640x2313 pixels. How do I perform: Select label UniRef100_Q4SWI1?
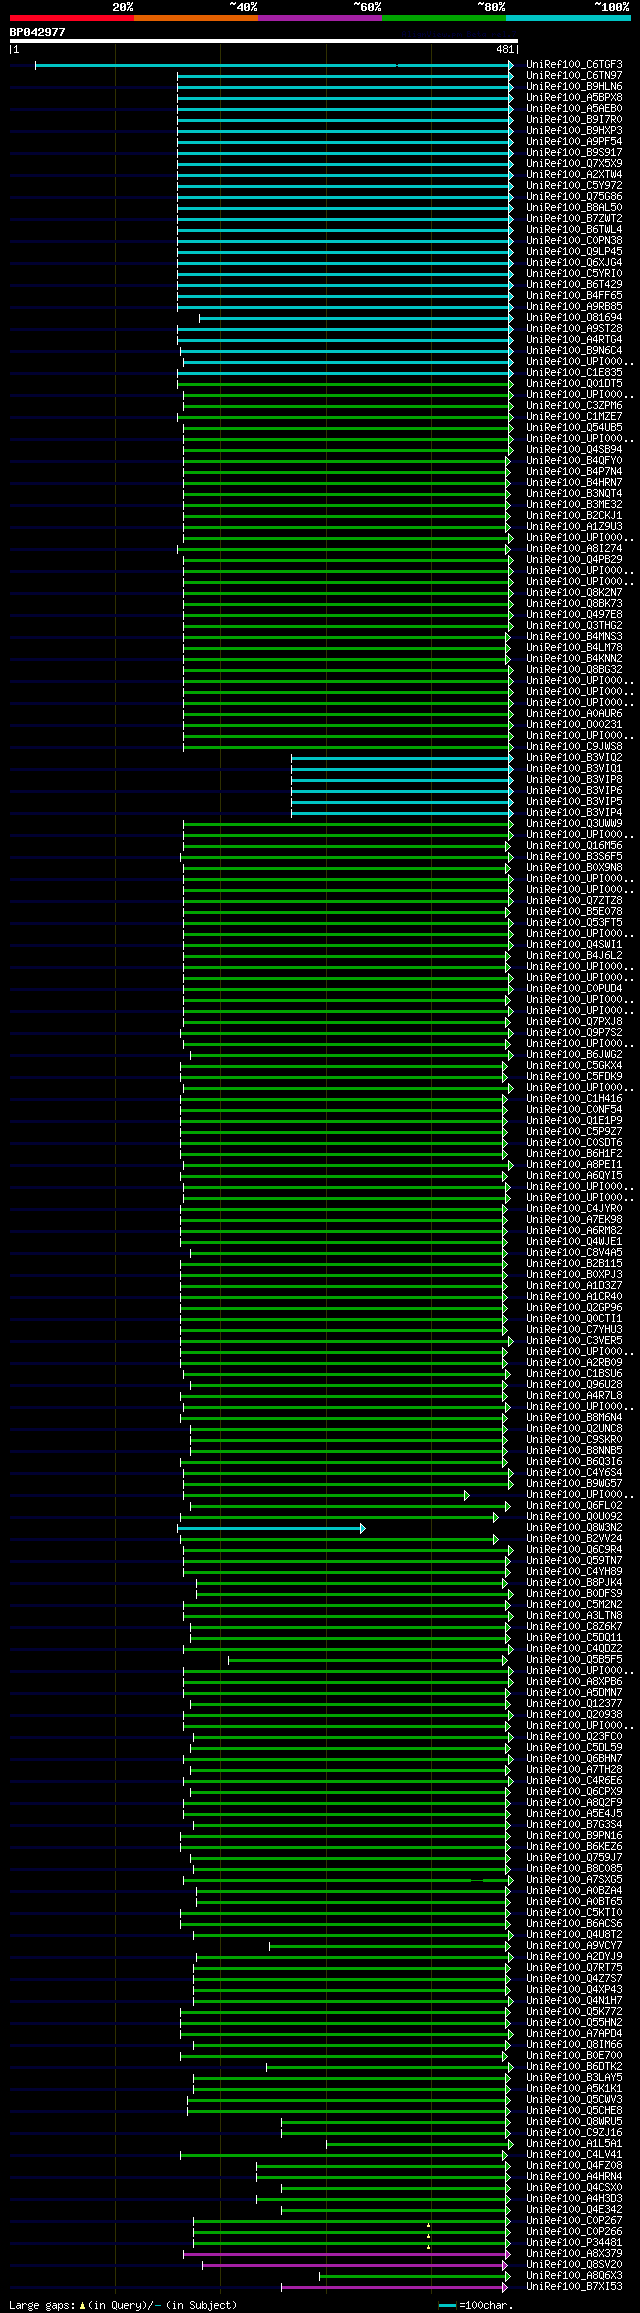coord(574,945)
